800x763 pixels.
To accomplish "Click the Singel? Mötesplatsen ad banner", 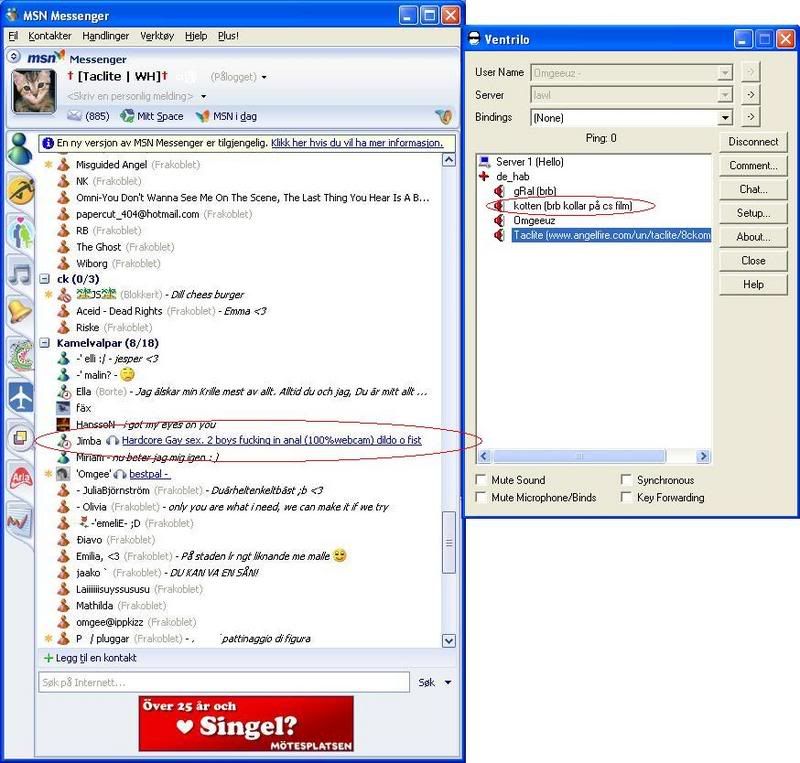I will pyautogui.click(x=246, y=724).
